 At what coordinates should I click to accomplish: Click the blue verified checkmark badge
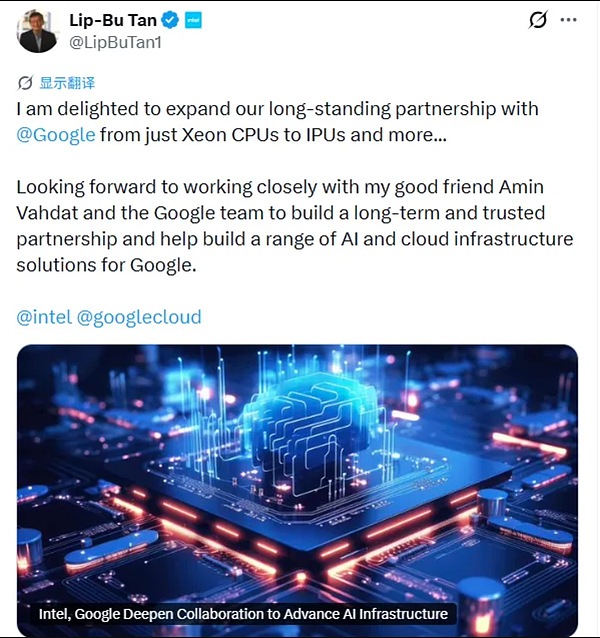point(171,20)
